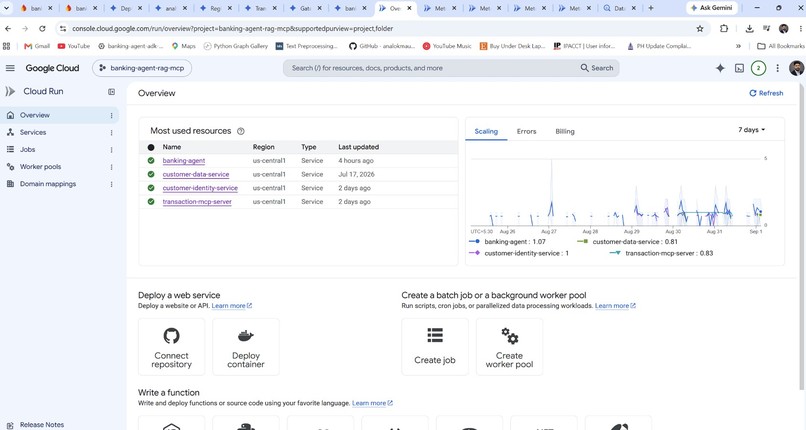Open the three-dot menu next to Domain mappings
The image size is (806, 430).
point(112,184)
